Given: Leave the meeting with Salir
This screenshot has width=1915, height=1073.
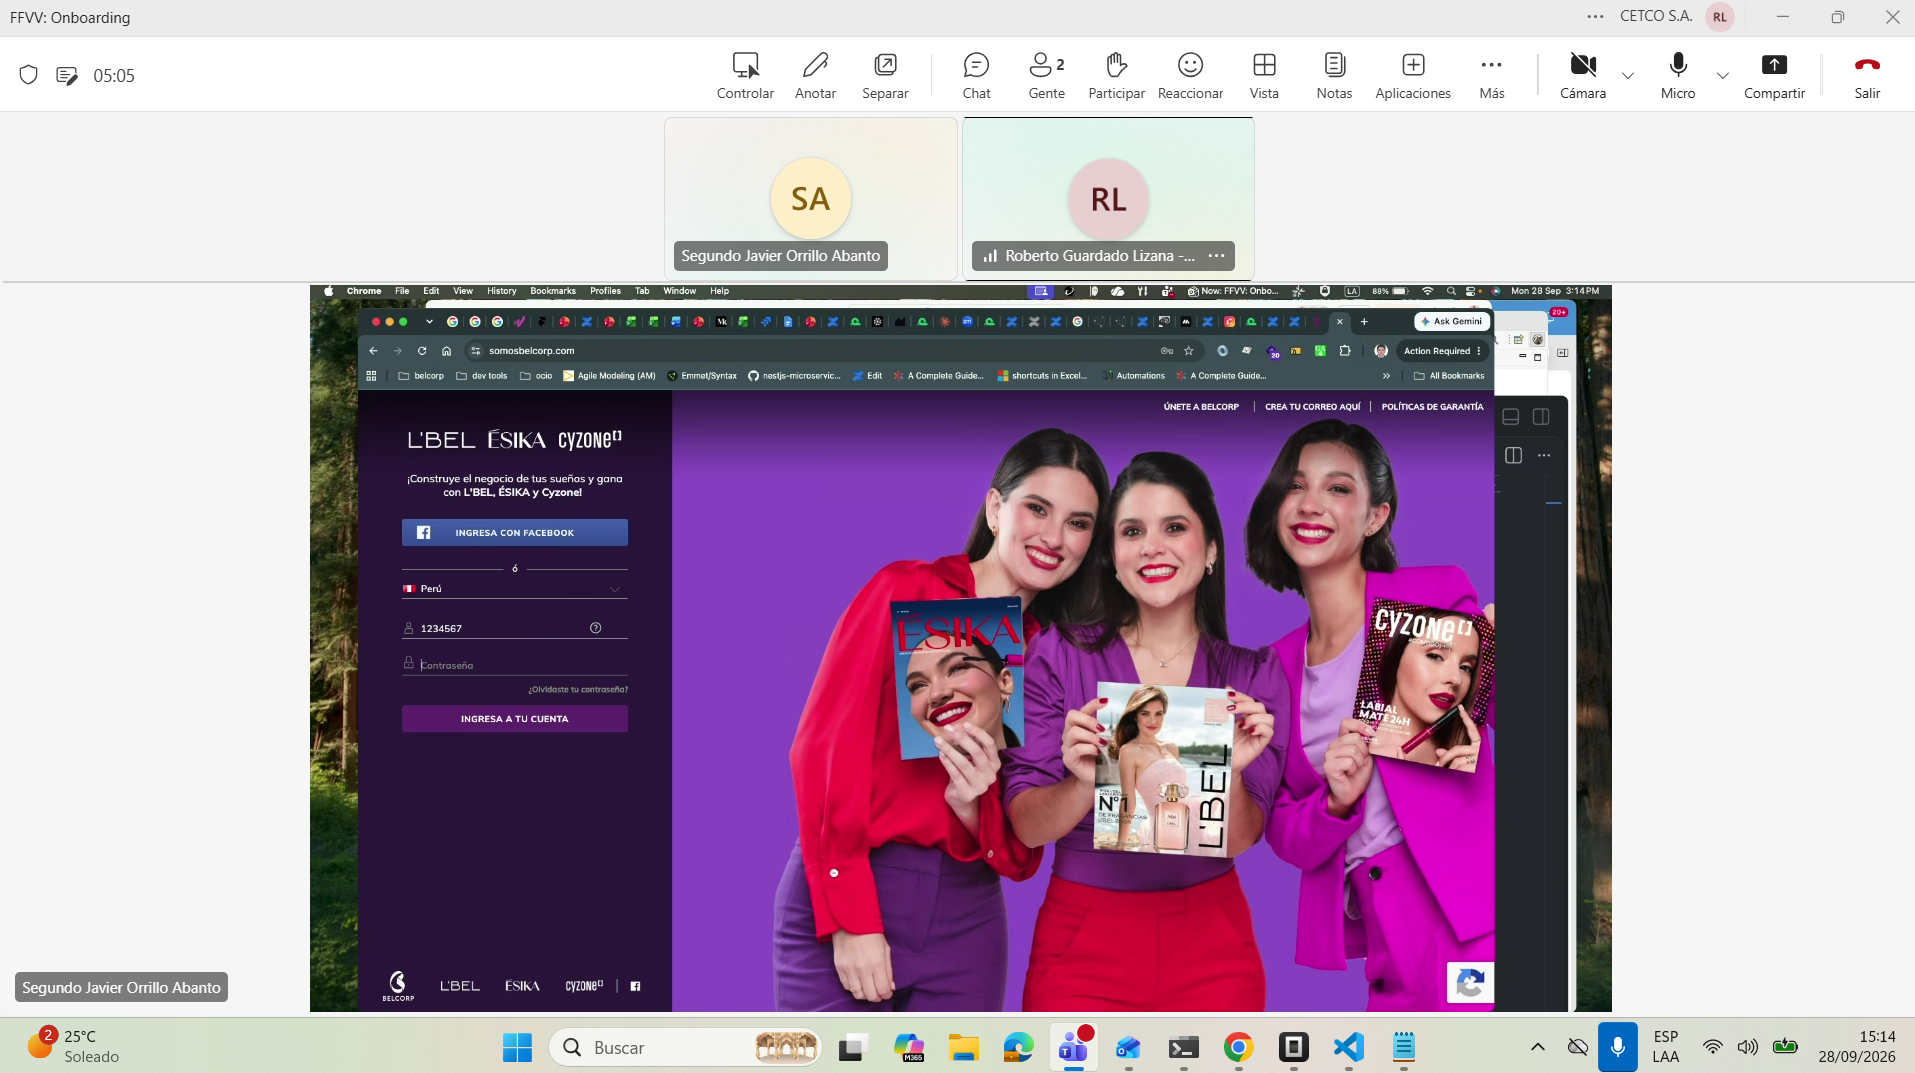Looking at the screenshot, I should tap(1867, 76).
